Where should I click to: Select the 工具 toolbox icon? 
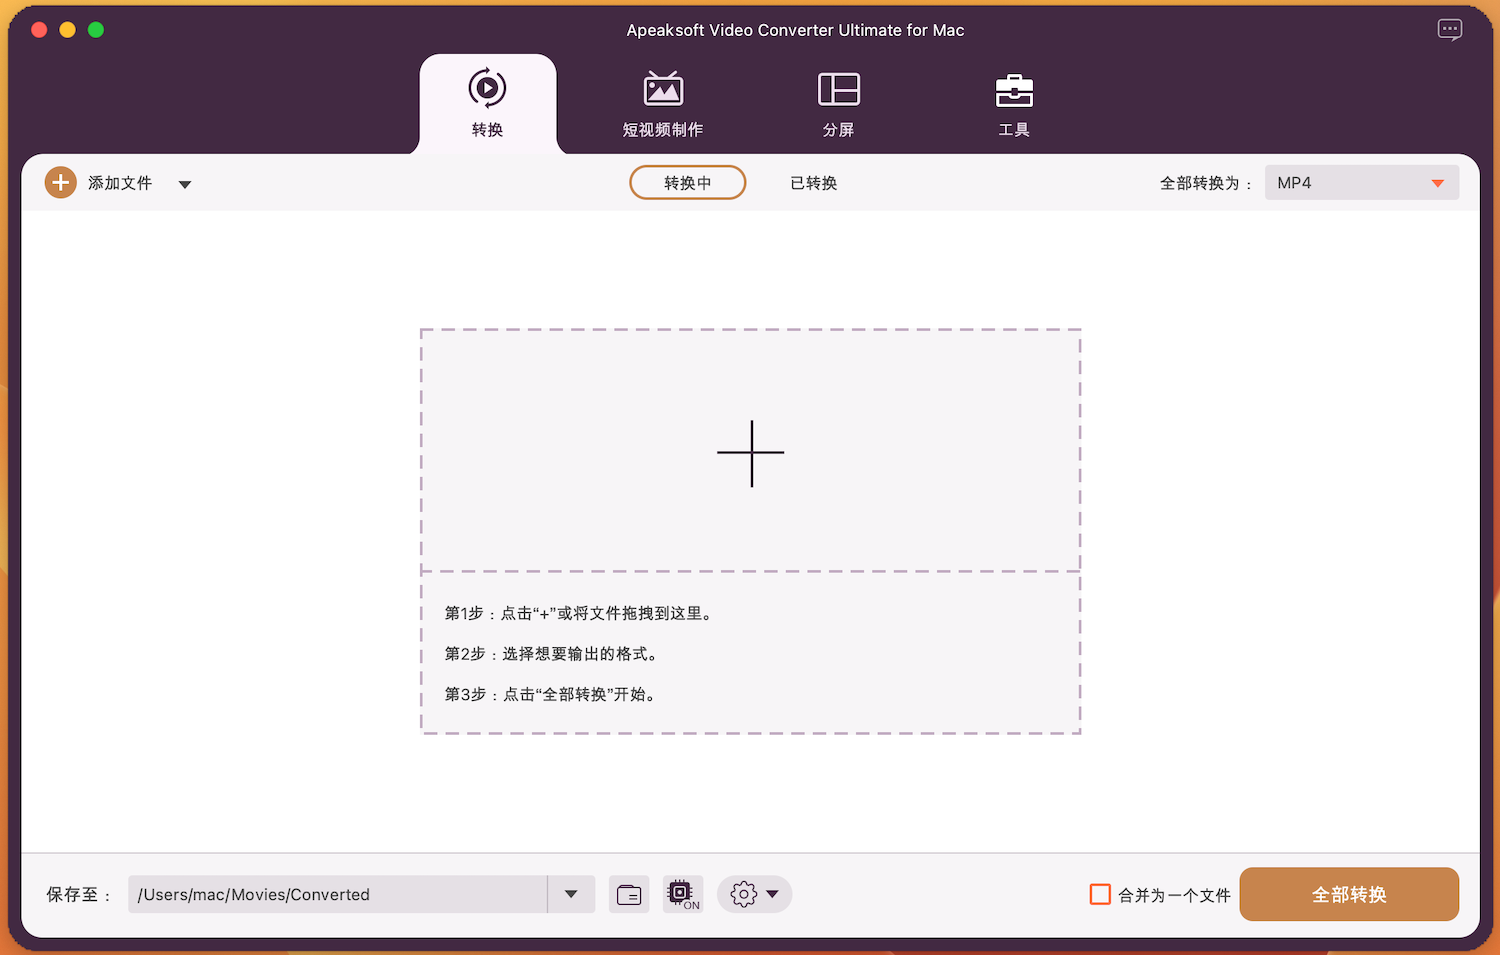[1014, 91]
